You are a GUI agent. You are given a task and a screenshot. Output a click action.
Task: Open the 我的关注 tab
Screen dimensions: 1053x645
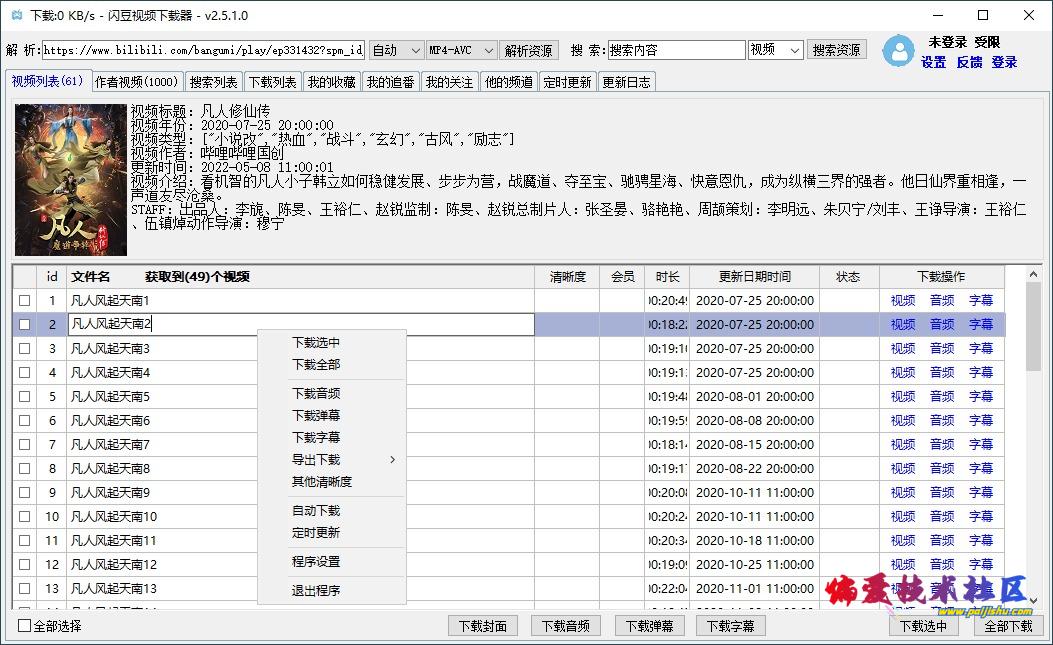(x=449, y=82)
